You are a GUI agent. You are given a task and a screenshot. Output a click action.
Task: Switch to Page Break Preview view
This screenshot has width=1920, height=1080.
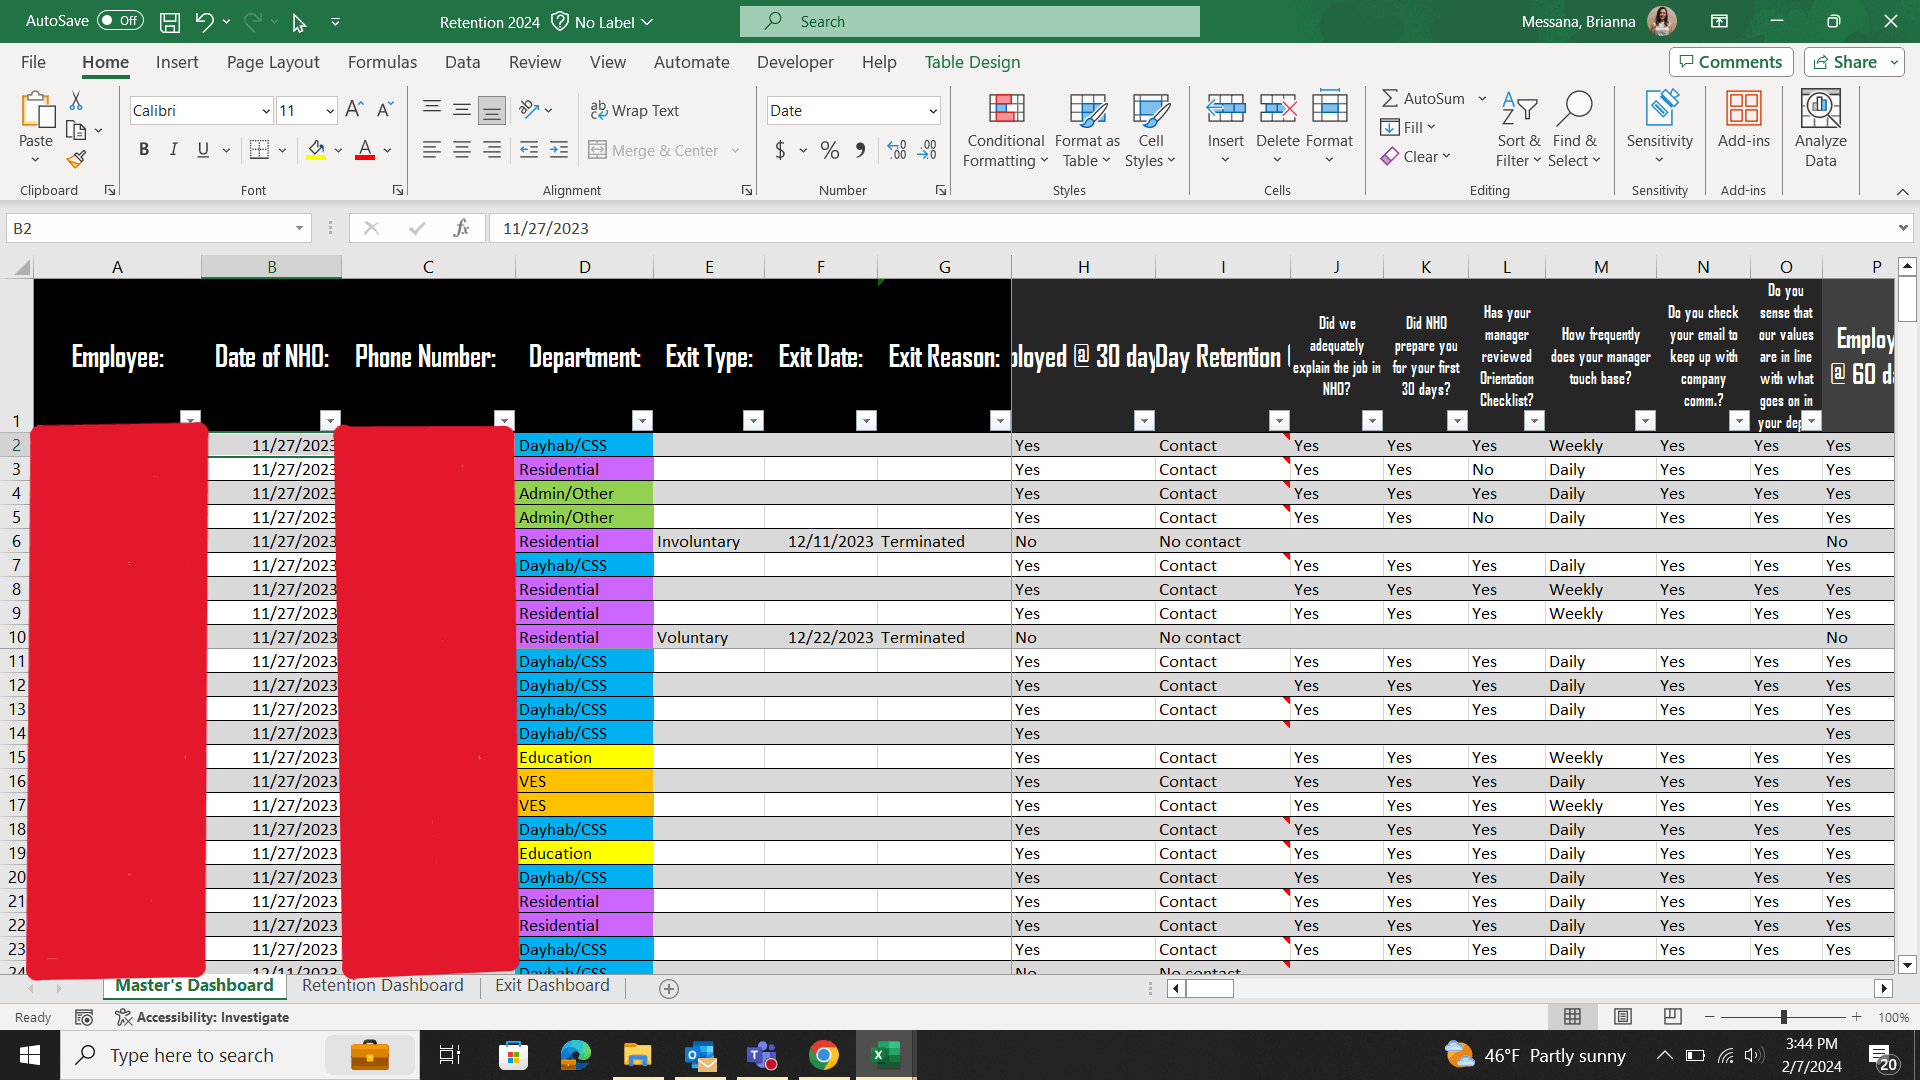[x=1672, y=1016]
